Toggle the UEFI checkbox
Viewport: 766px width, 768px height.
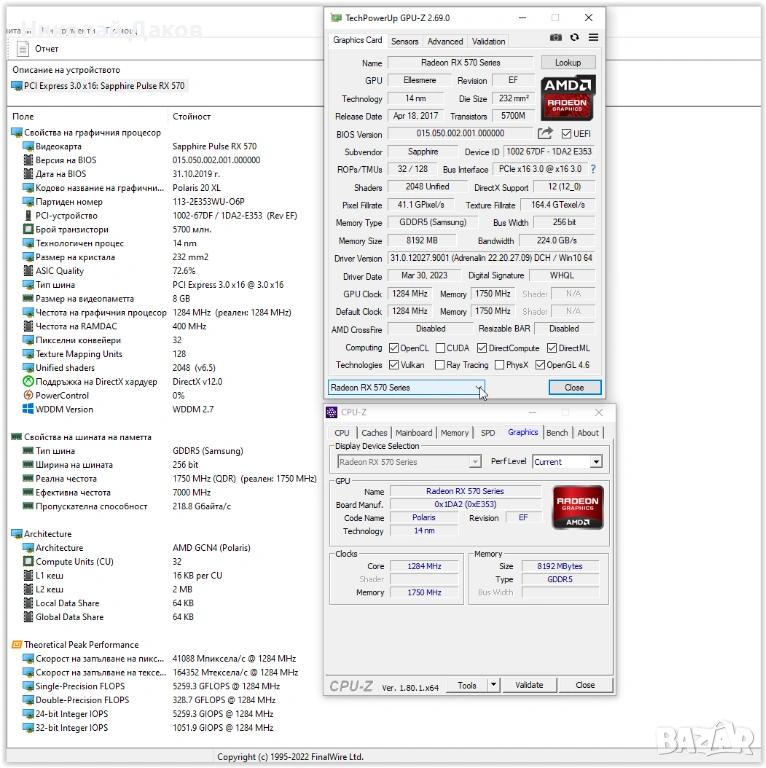coord(567,134)
